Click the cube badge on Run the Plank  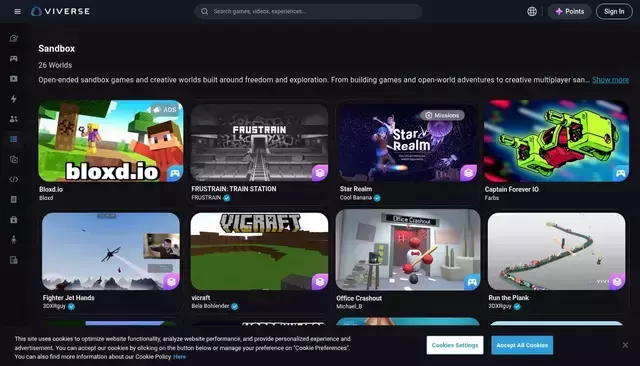tap(617, 282)
